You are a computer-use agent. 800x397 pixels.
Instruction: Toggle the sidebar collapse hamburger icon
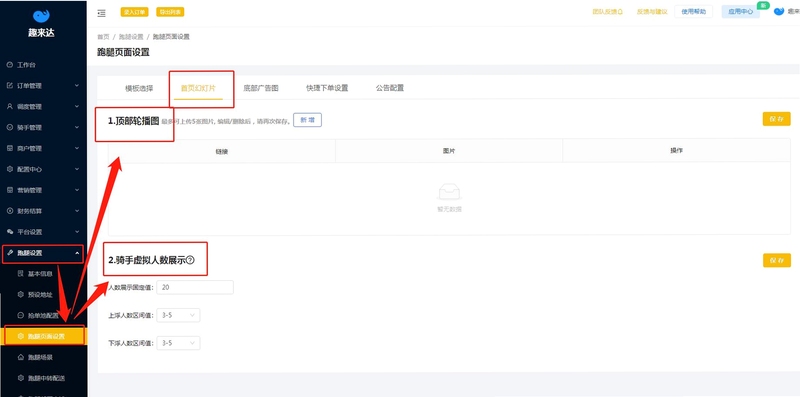pyautogui.click(x=102, y=13)
